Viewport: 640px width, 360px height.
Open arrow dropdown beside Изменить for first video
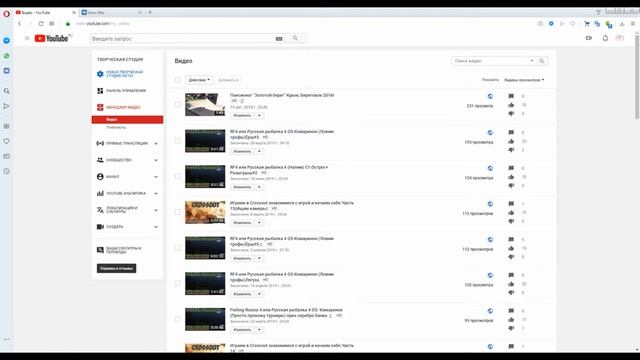259,116
